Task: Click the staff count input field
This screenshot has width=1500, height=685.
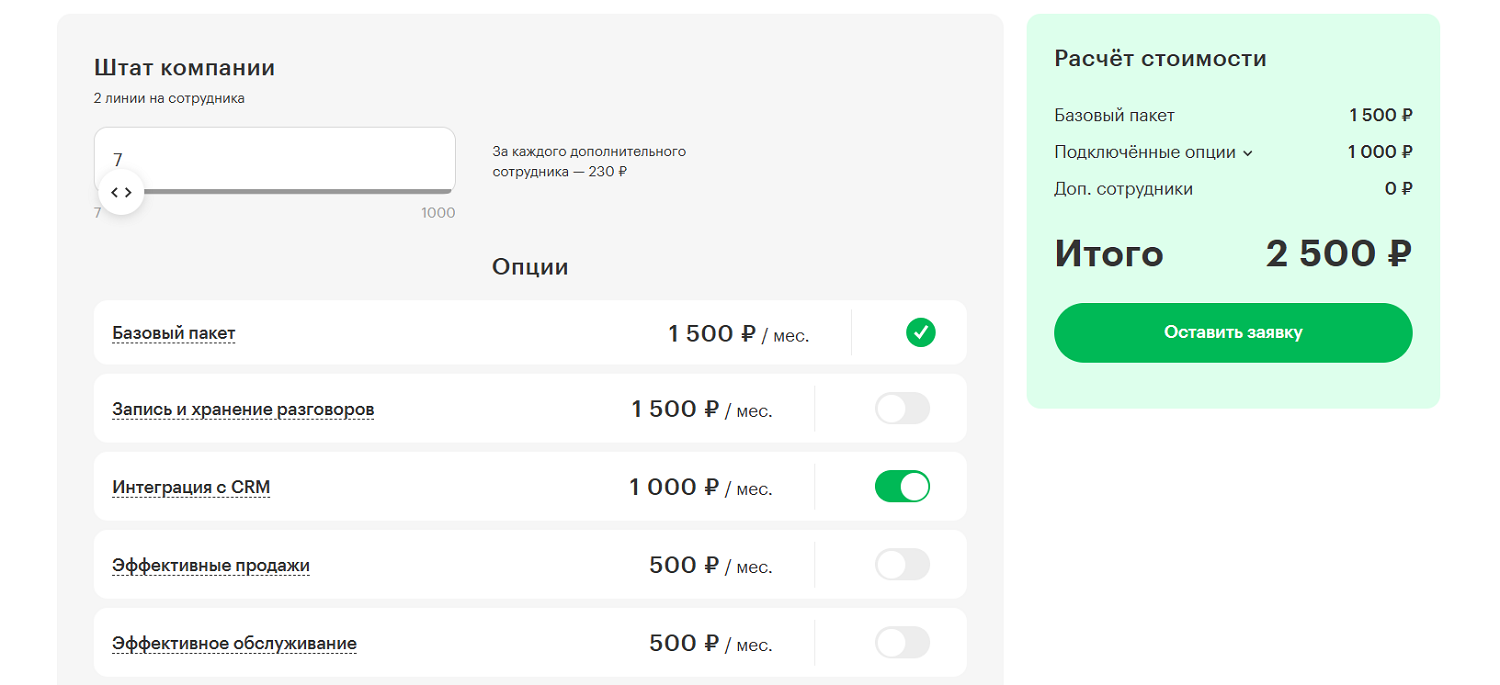Action: pyautogui.click(x=274, y=159)
